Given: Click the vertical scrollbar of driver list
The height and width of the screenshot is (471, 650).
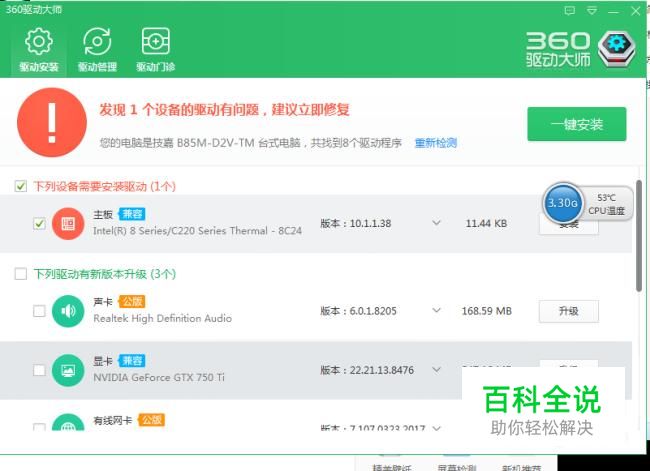Looking at the screenshot, I should (639, 236).
